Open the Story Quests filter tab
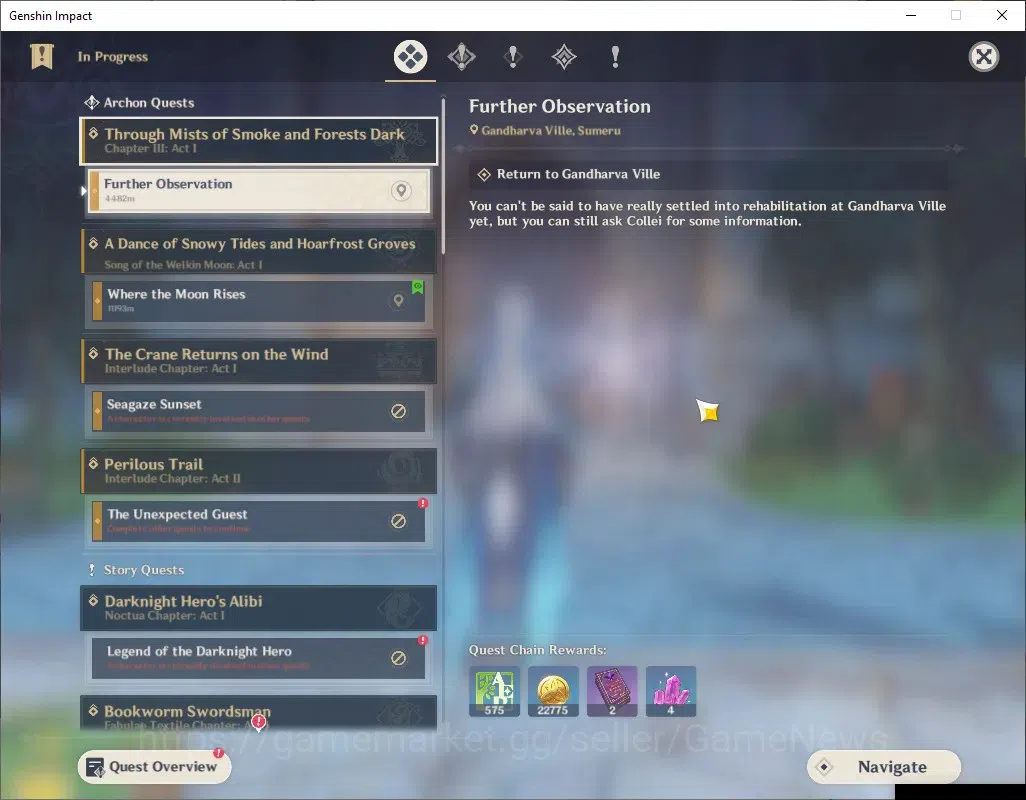 (x=513, y=57)
